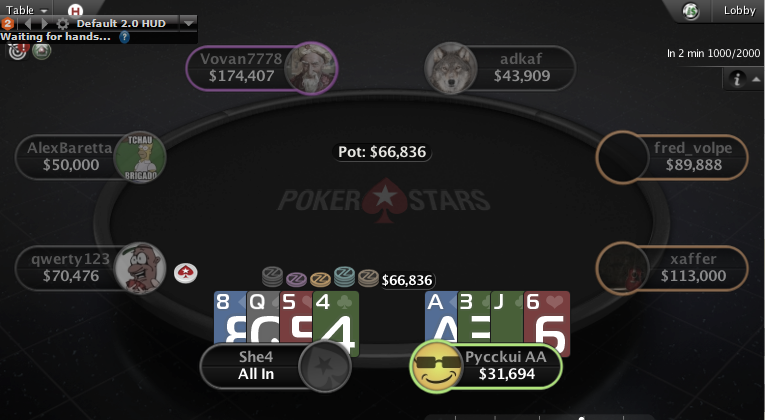Expand the Default 2.0 HUD profile dropdown
This screenshot has height=420, width=765.
click(188, 23)
